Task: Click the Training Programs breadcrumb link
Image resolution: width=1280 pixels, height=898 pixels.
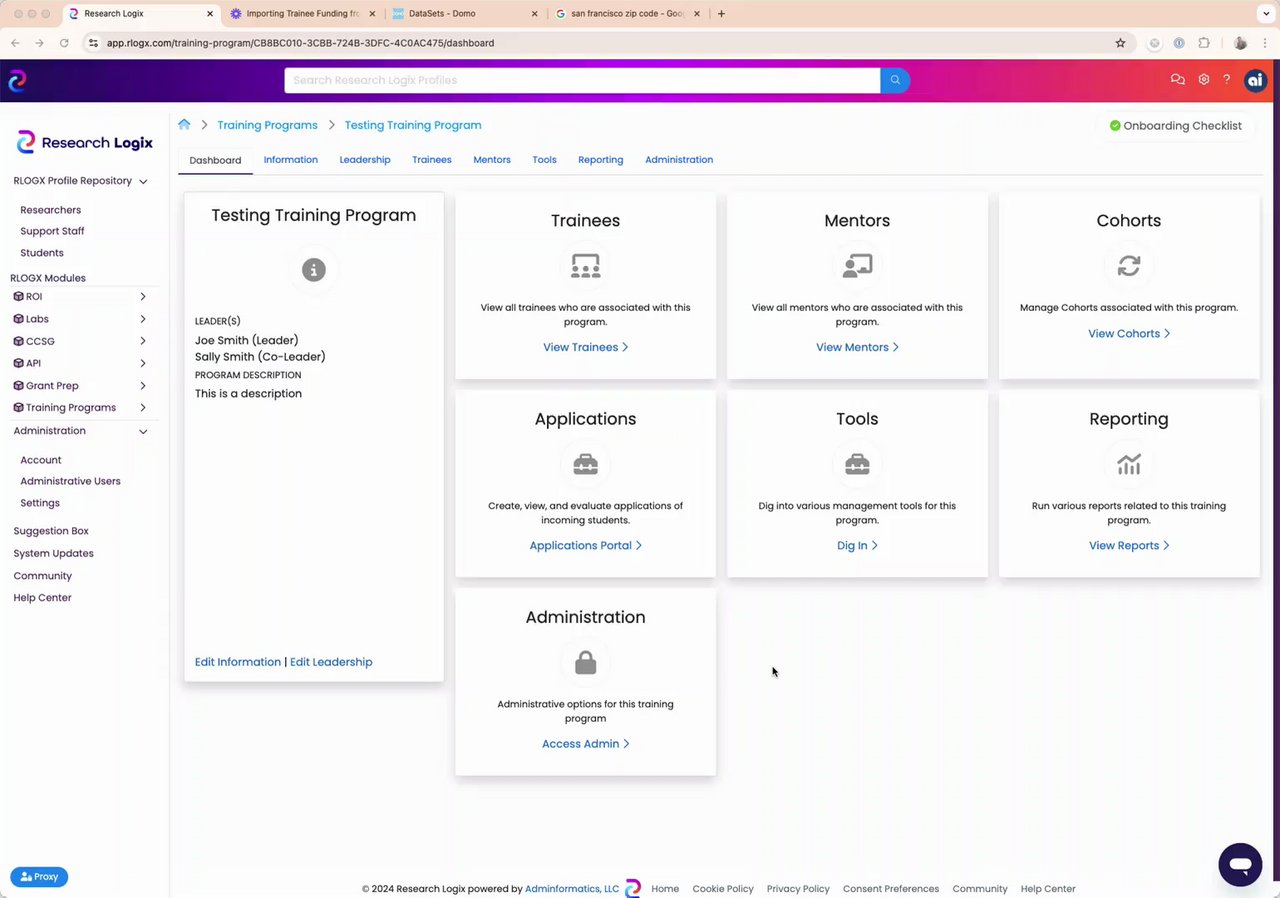Action: tap(267, 125)
